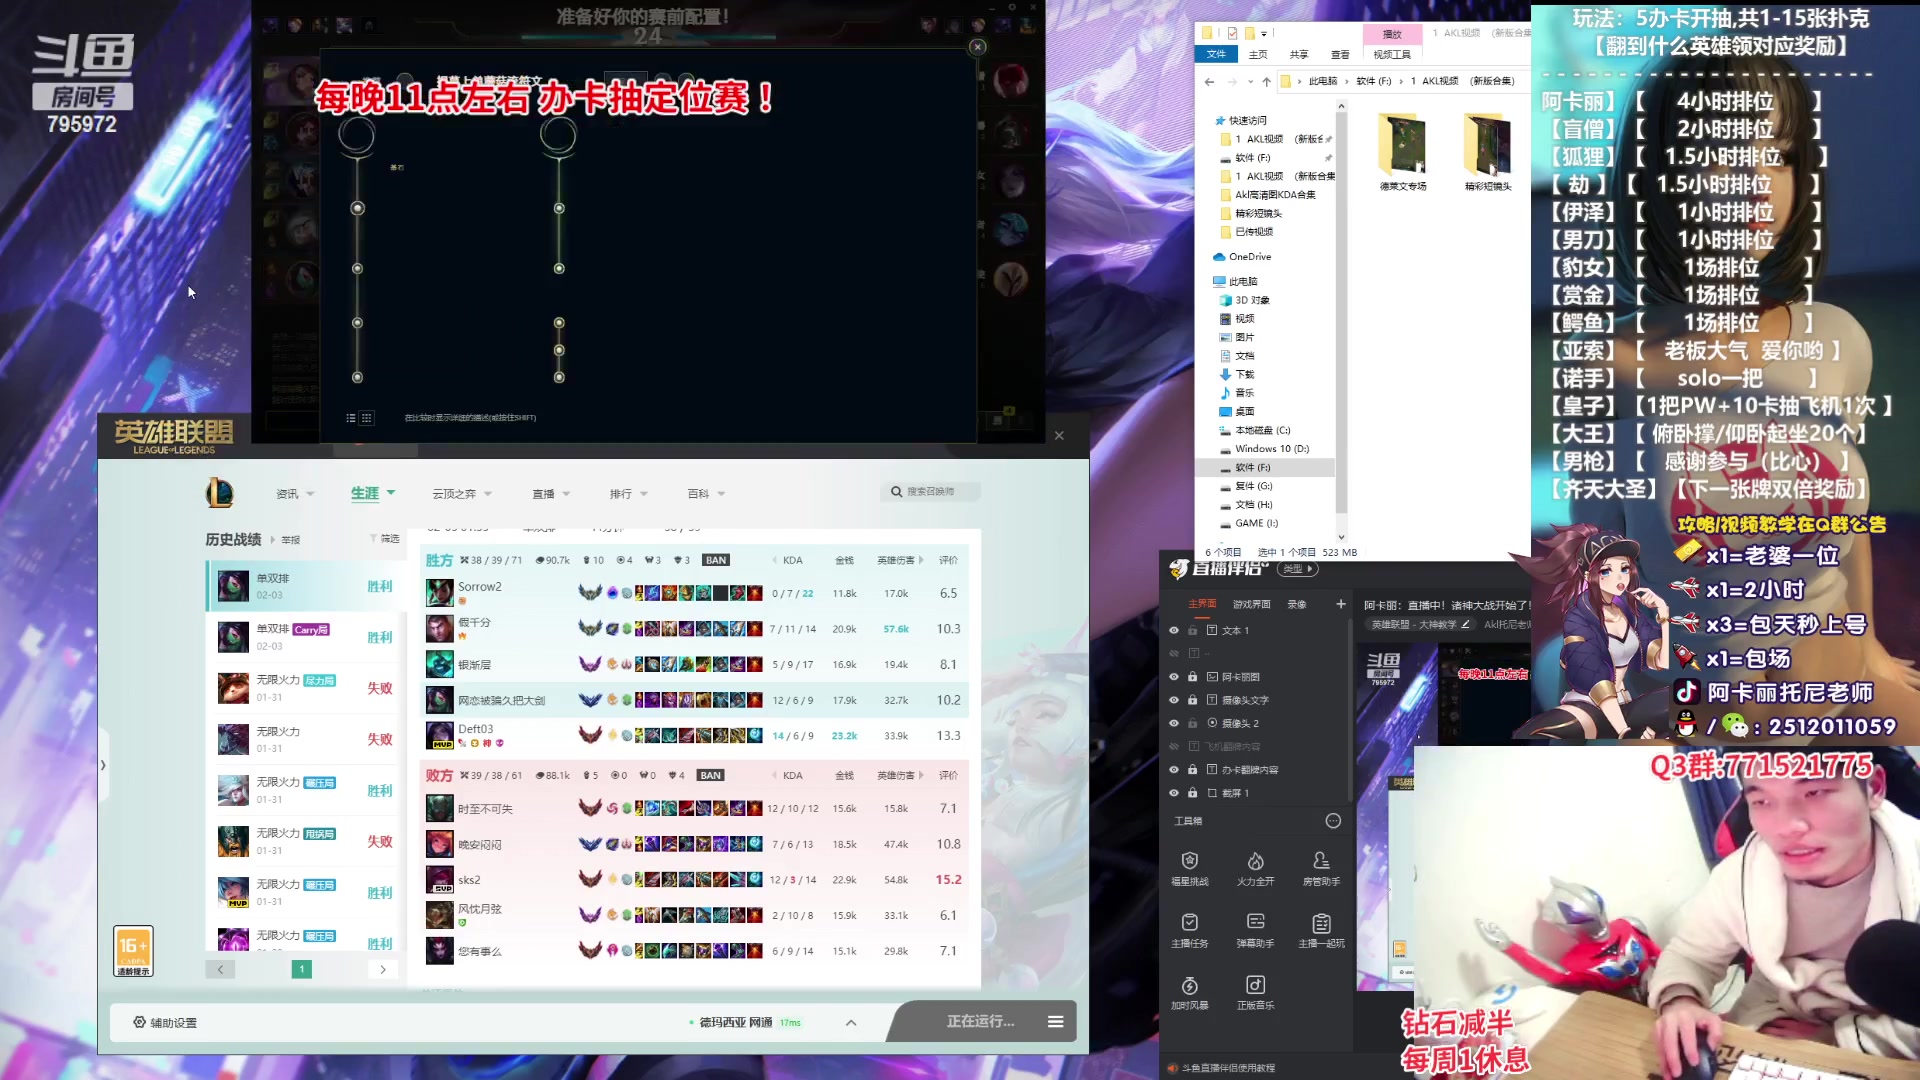The image size is (1920, 1080).
Task: Toggle visibility of 阿卡丽图 source
Action: pos(1174,677)
